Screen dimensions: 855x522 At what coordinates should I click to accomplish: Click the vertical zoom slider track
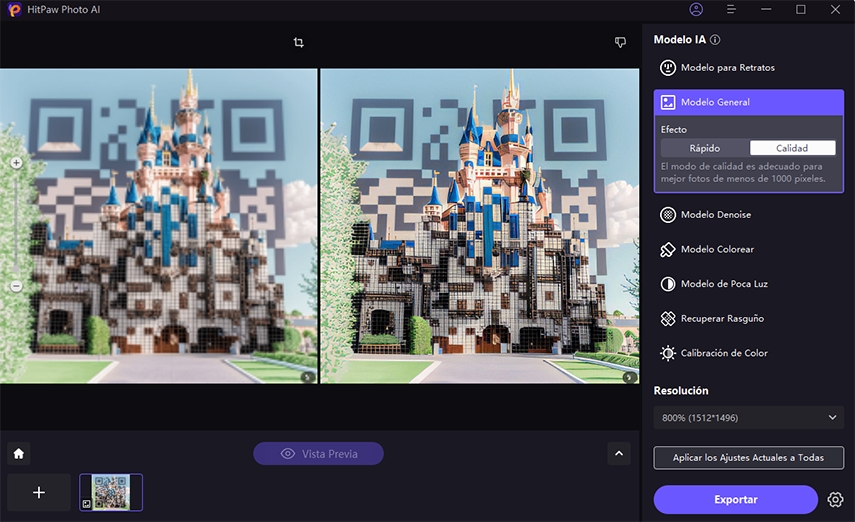click(x=16, y=224)
